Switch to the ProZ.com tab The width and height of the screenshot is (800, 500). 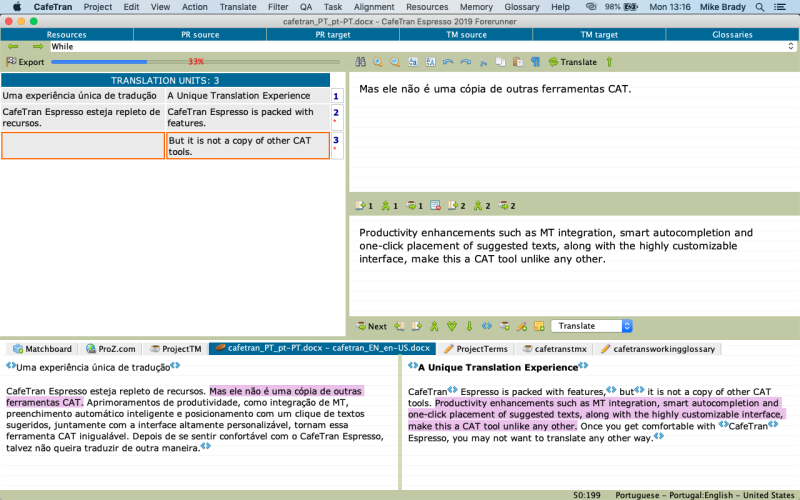click(111, 349)
